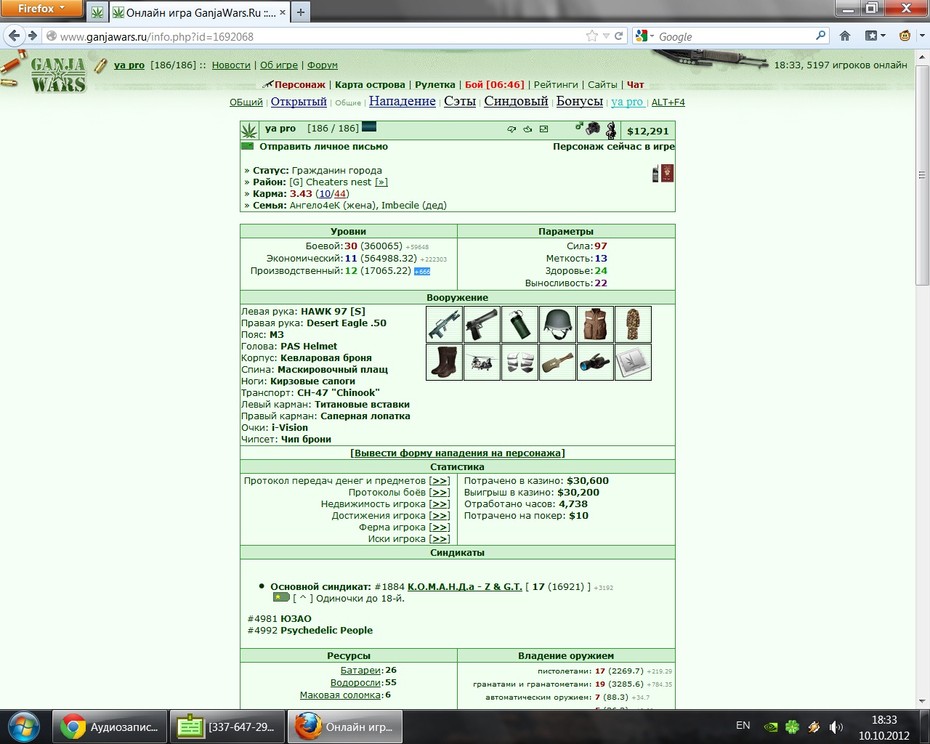
Task: Click the syndicate badge icon before Одиночки
Action: click(281, 597)
